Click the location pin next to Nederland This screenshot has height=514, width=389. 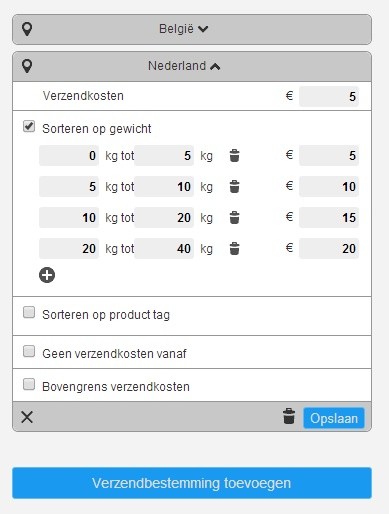pyautogui.click(x=27, y=66)
